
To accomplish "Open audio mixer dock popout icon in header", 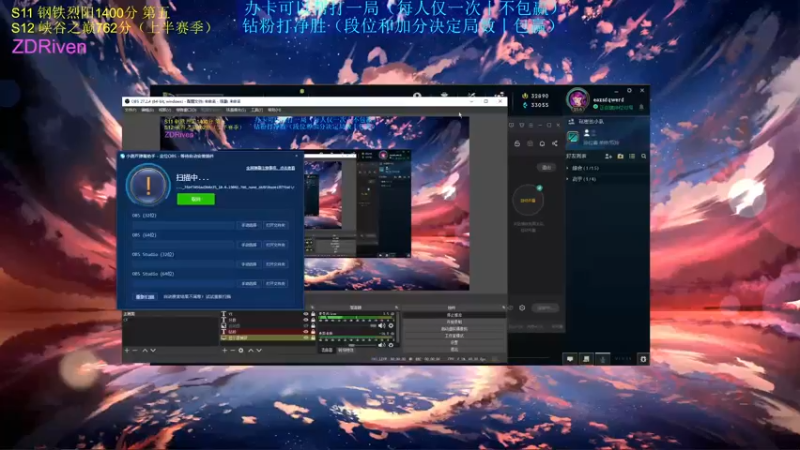I will pyautogui.click(x=396, y=307).
